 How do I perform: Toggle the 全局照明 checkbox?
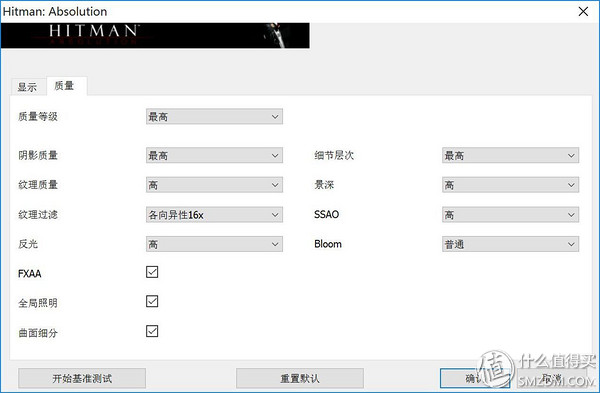[152, 302]
